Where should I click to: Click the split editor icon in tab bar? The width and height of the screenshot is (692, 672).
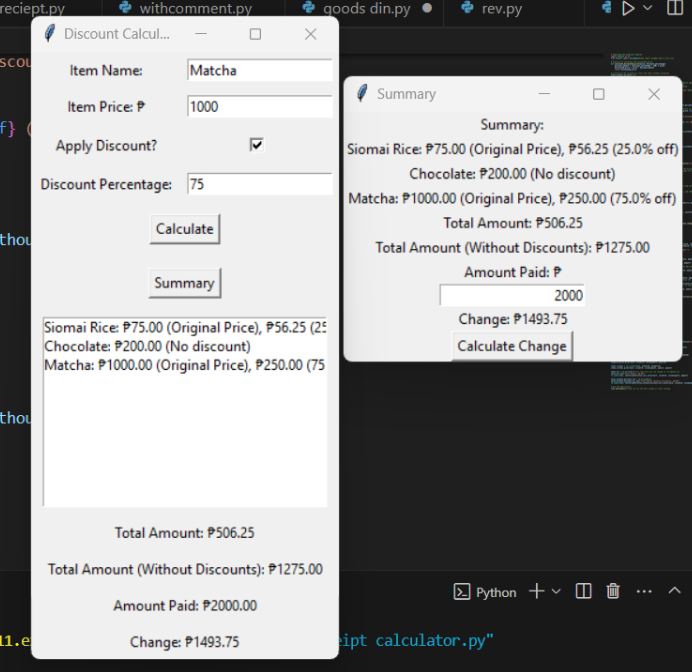[676, 9]
